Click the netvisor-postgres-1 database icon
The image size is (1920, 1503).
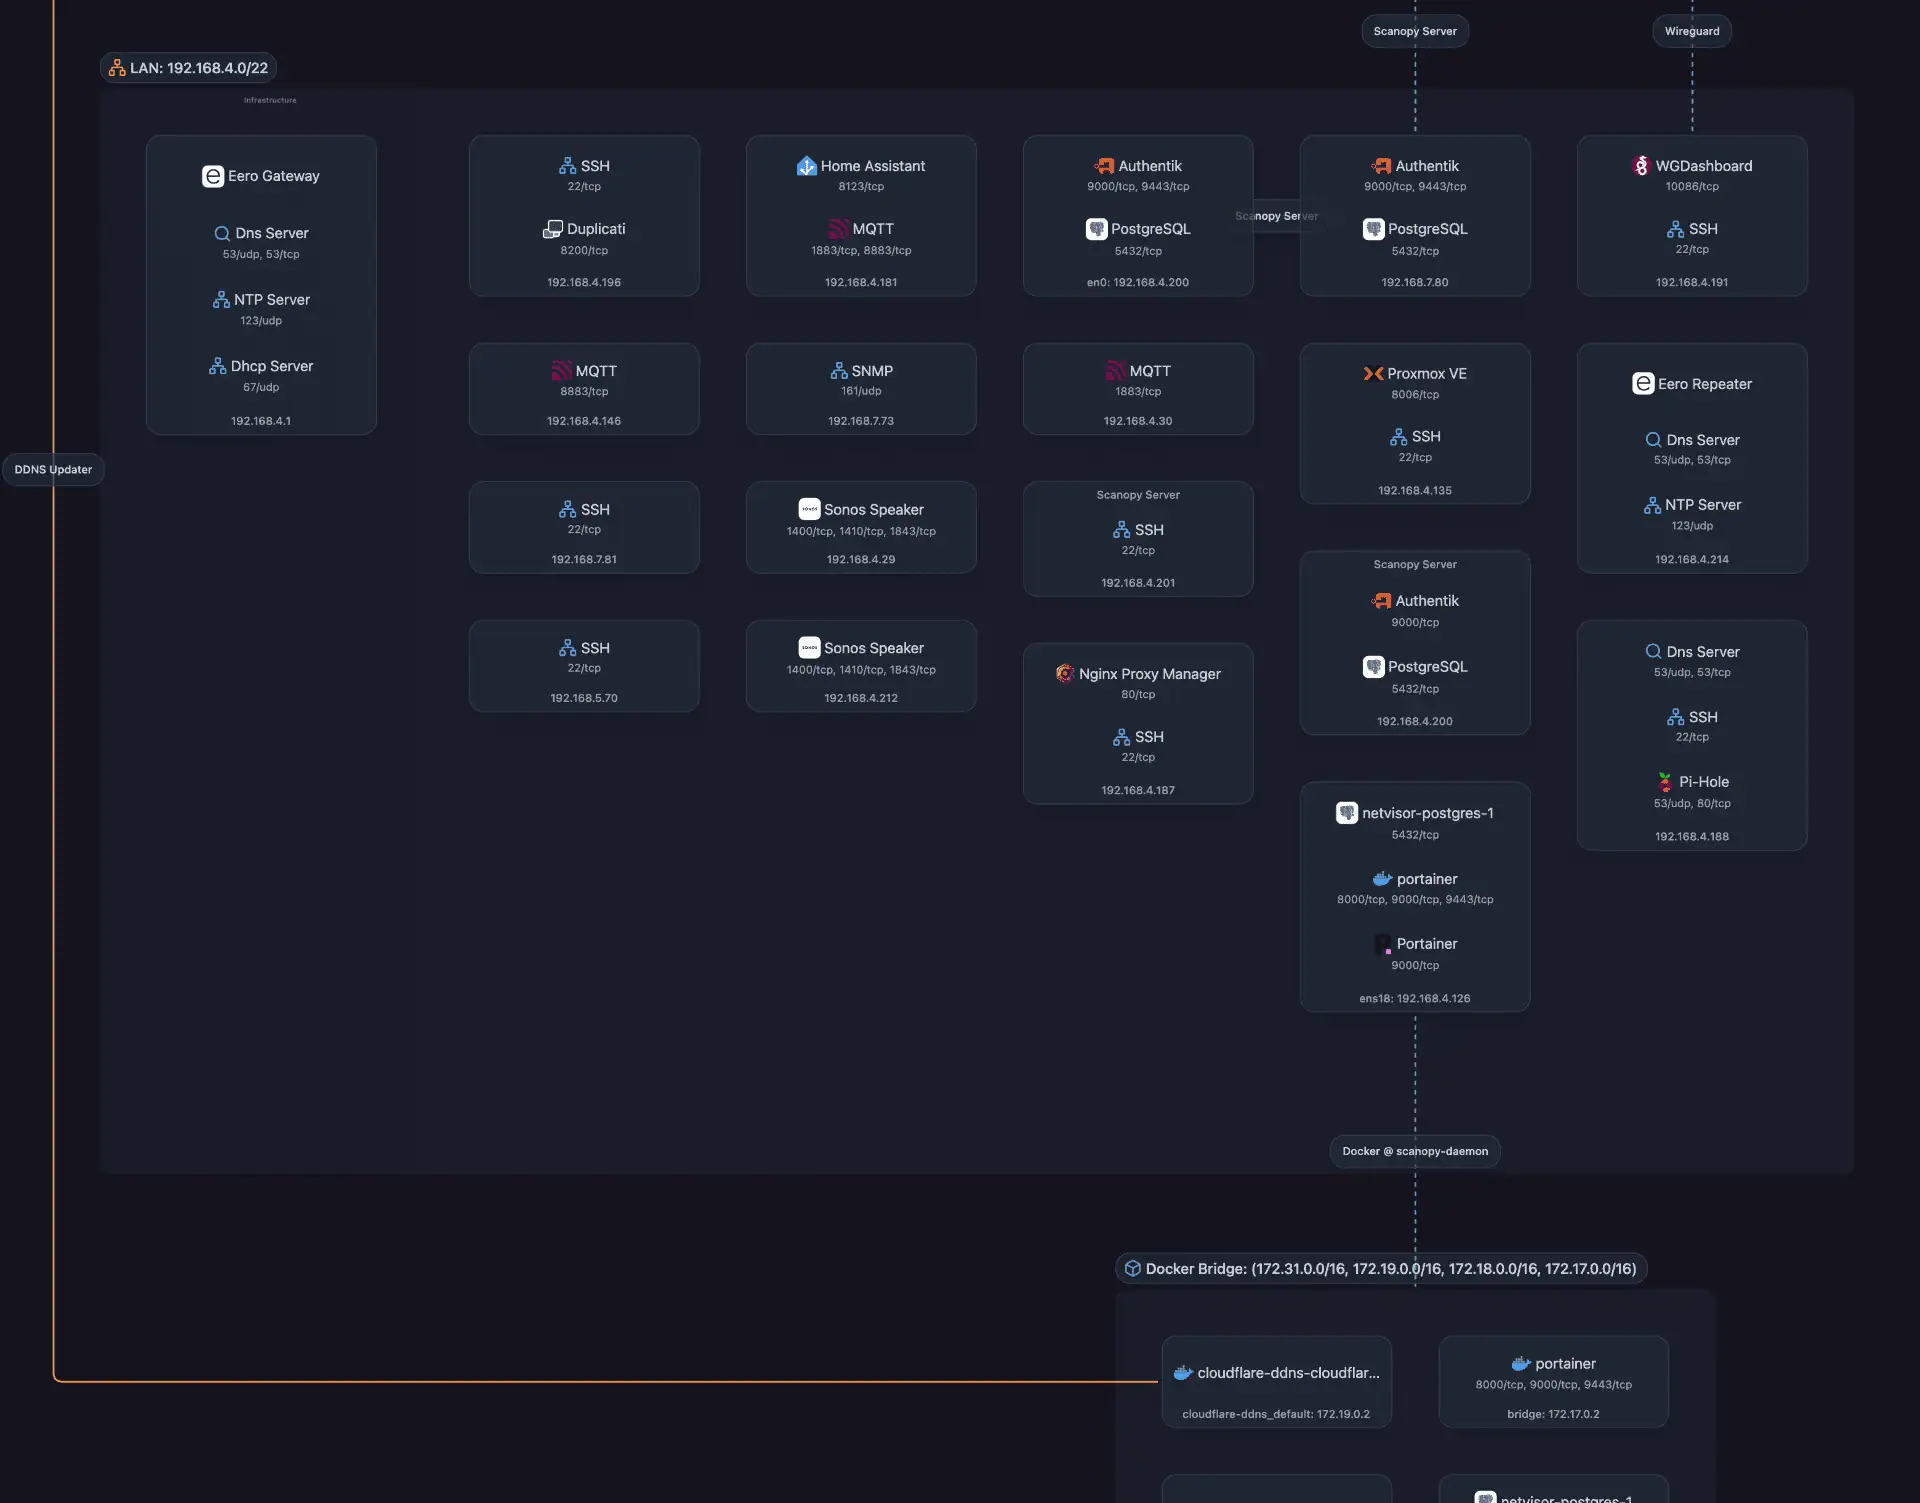click(x=1346, y=813)
